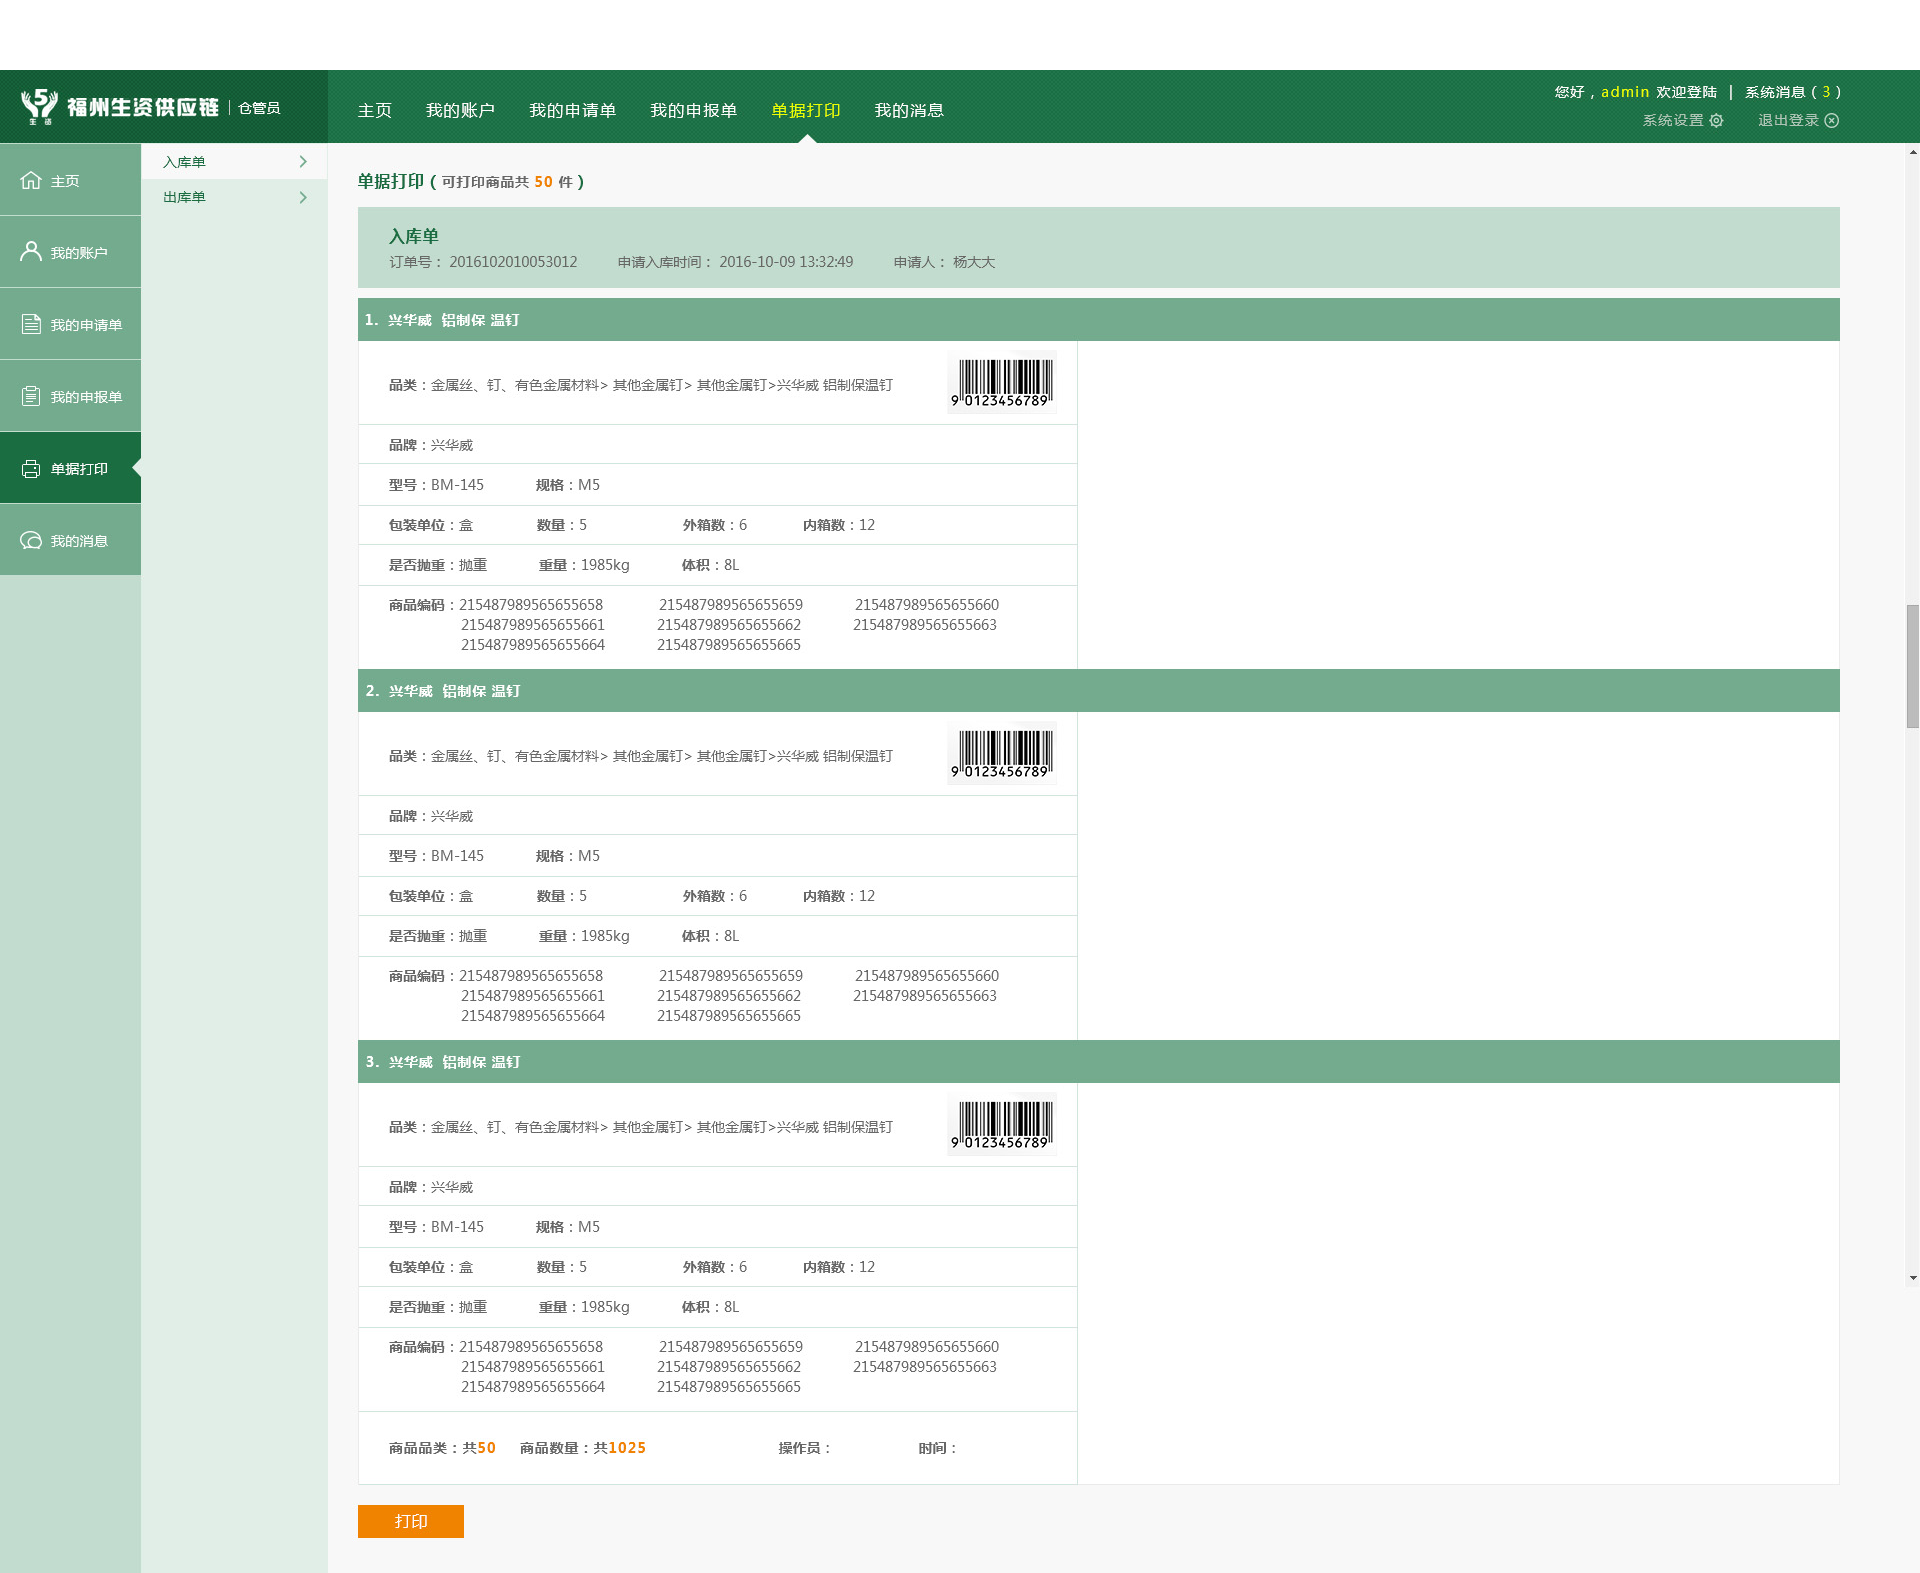Click the home icon in the sidebar
This screenshot has height=1573, width=1920.
tap(31, 180)
